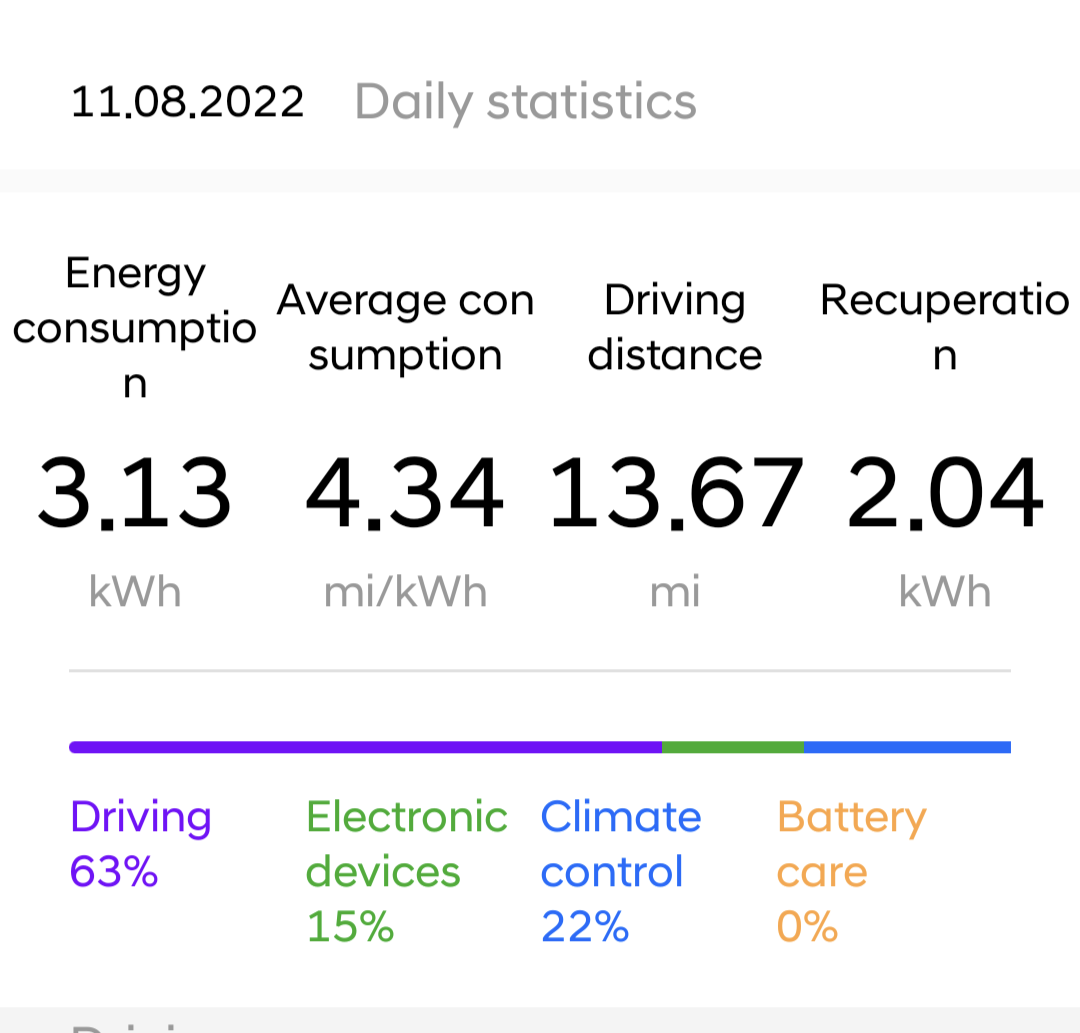This screenshot has width=1080, height=1033.
Task: Tap the mi unit under driving distance
Action: tap(675, 592)
